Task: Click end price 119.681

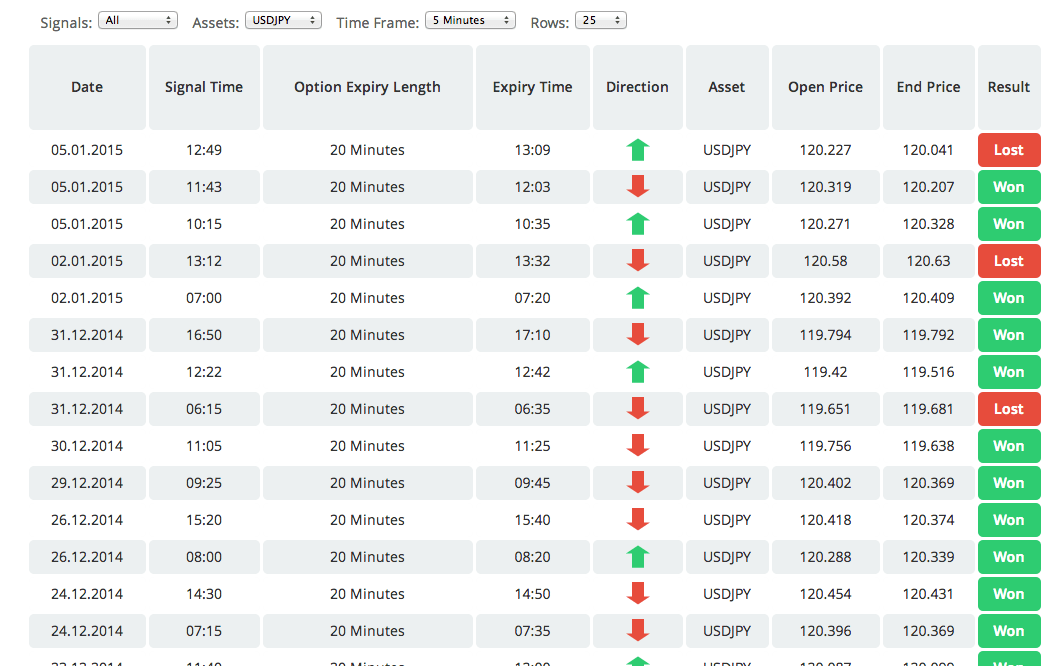Action: click(929, 409)
